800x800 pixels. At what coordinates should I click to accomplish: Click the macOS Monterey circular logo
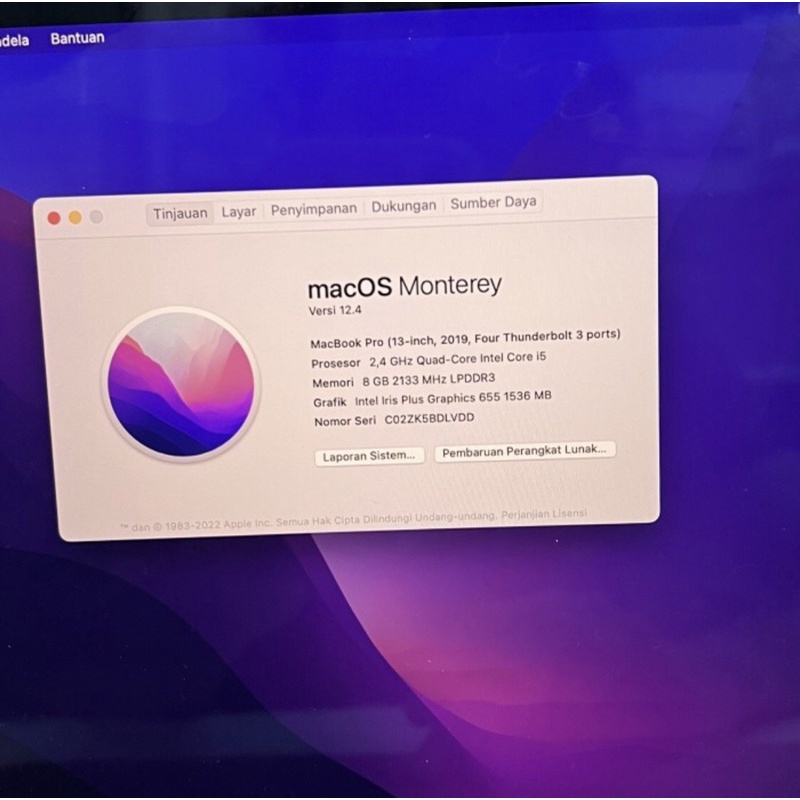(x=181, y=384)
